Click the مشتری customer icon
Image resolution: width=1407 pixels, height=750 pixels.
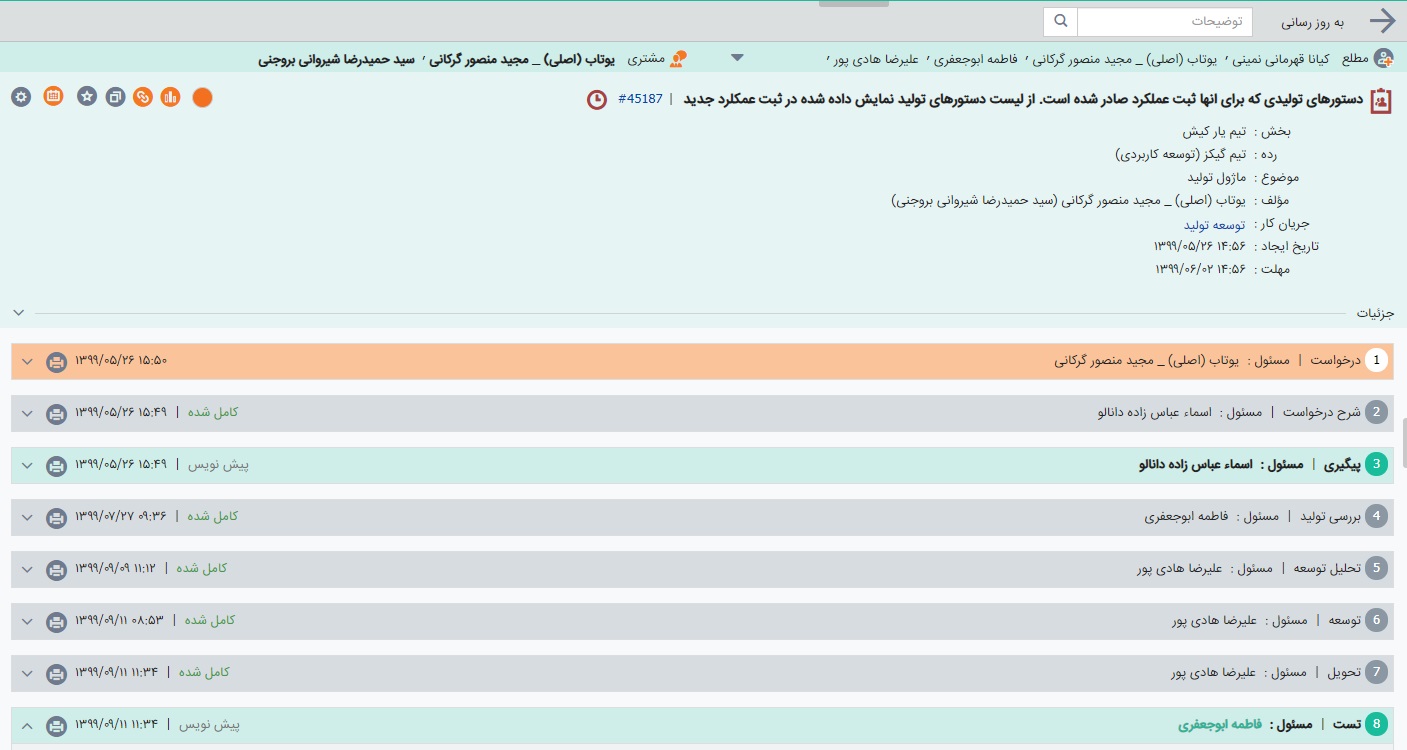click(x=678, y=59)
